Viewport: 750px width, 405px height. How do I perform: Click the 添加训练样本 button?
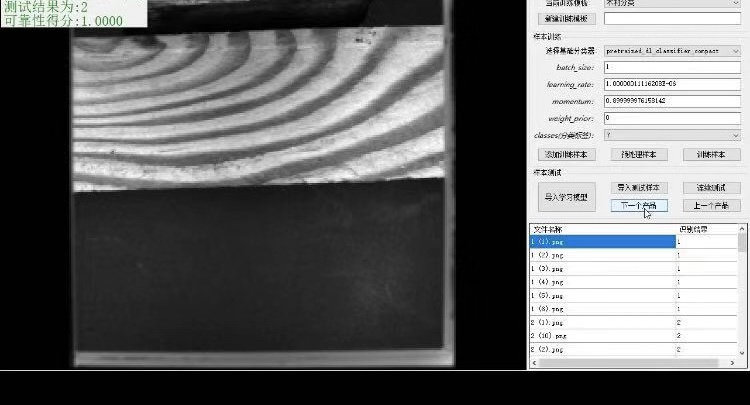click(x=567, y=154)
